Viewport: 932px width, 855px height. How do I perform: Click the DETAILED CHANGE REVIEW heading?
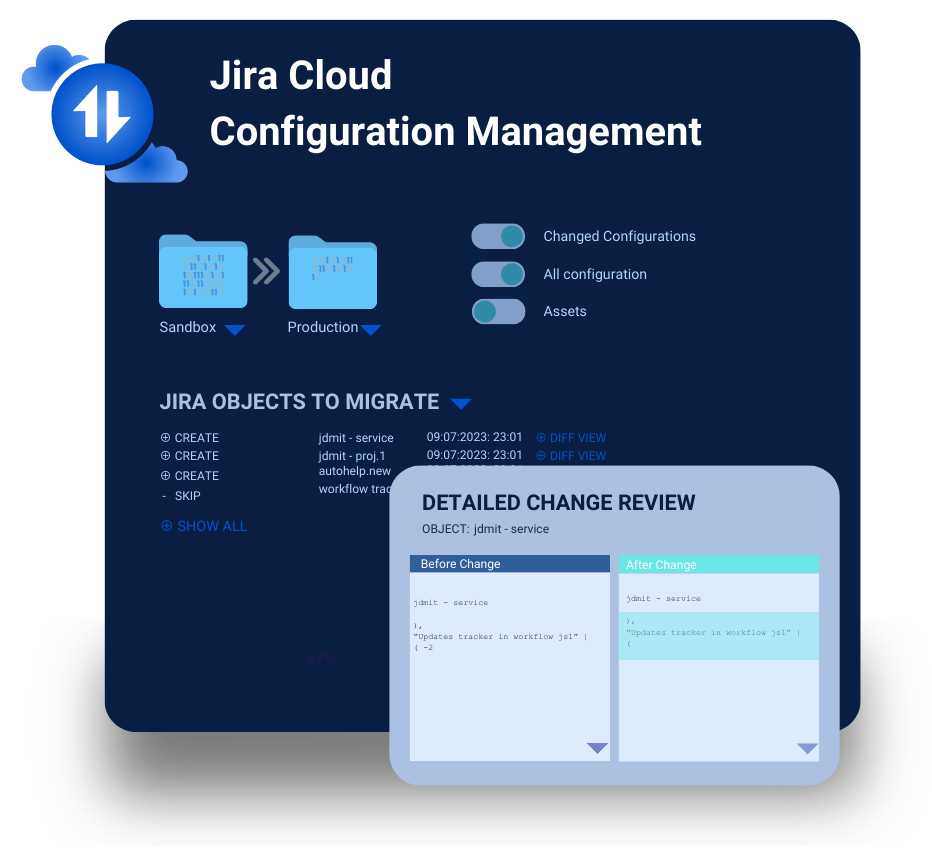pos(558,503)
